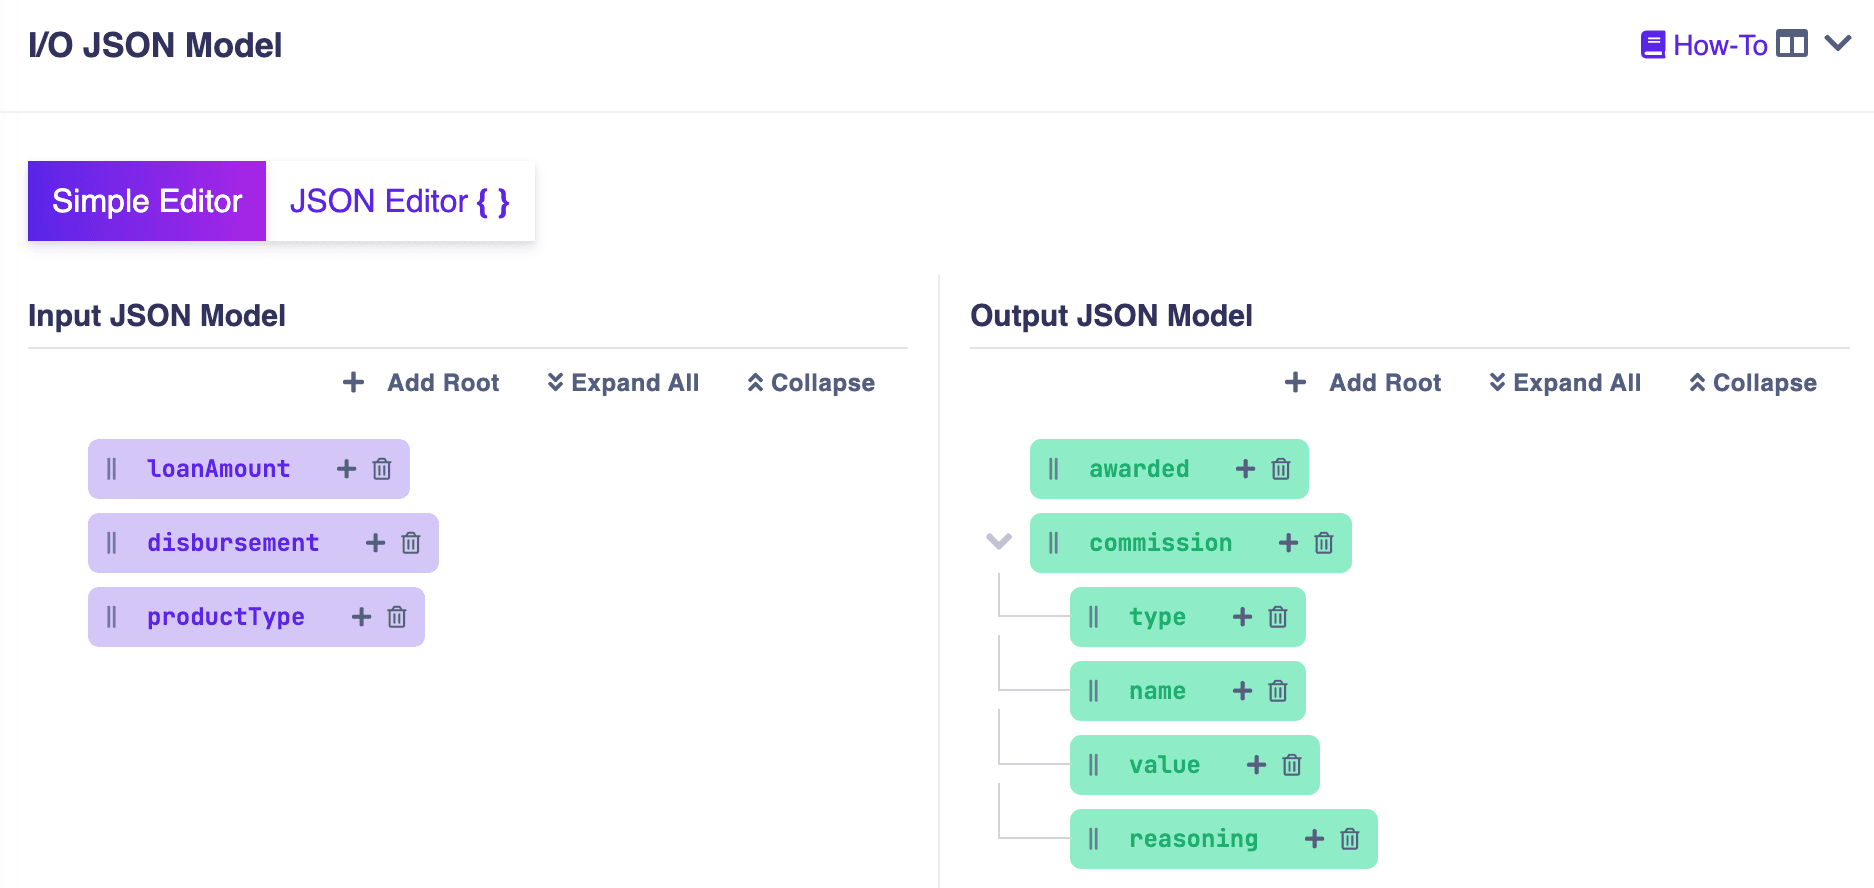Select the value field name
The image size is (1874, 888).
click(x=1165, y=765)
